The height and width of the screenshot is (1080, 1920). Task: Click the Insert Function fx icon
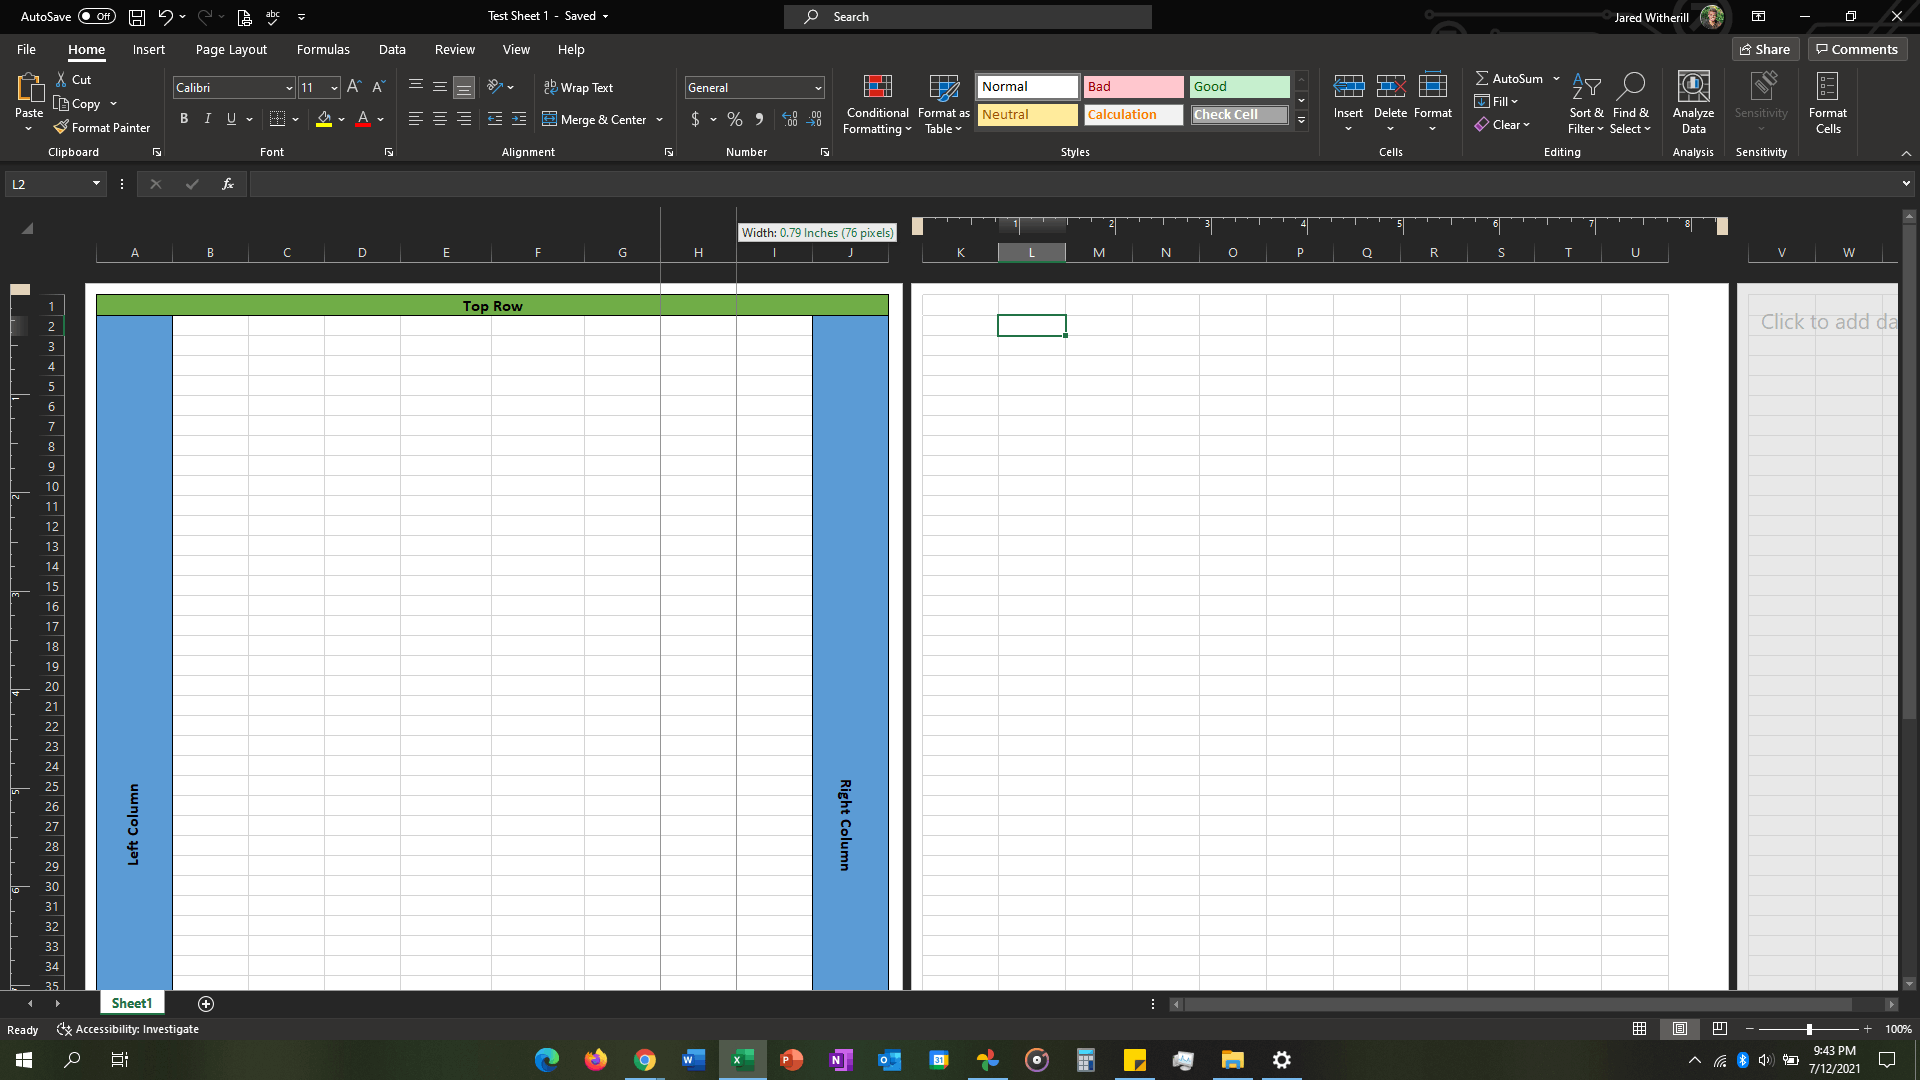coord(228,184)
